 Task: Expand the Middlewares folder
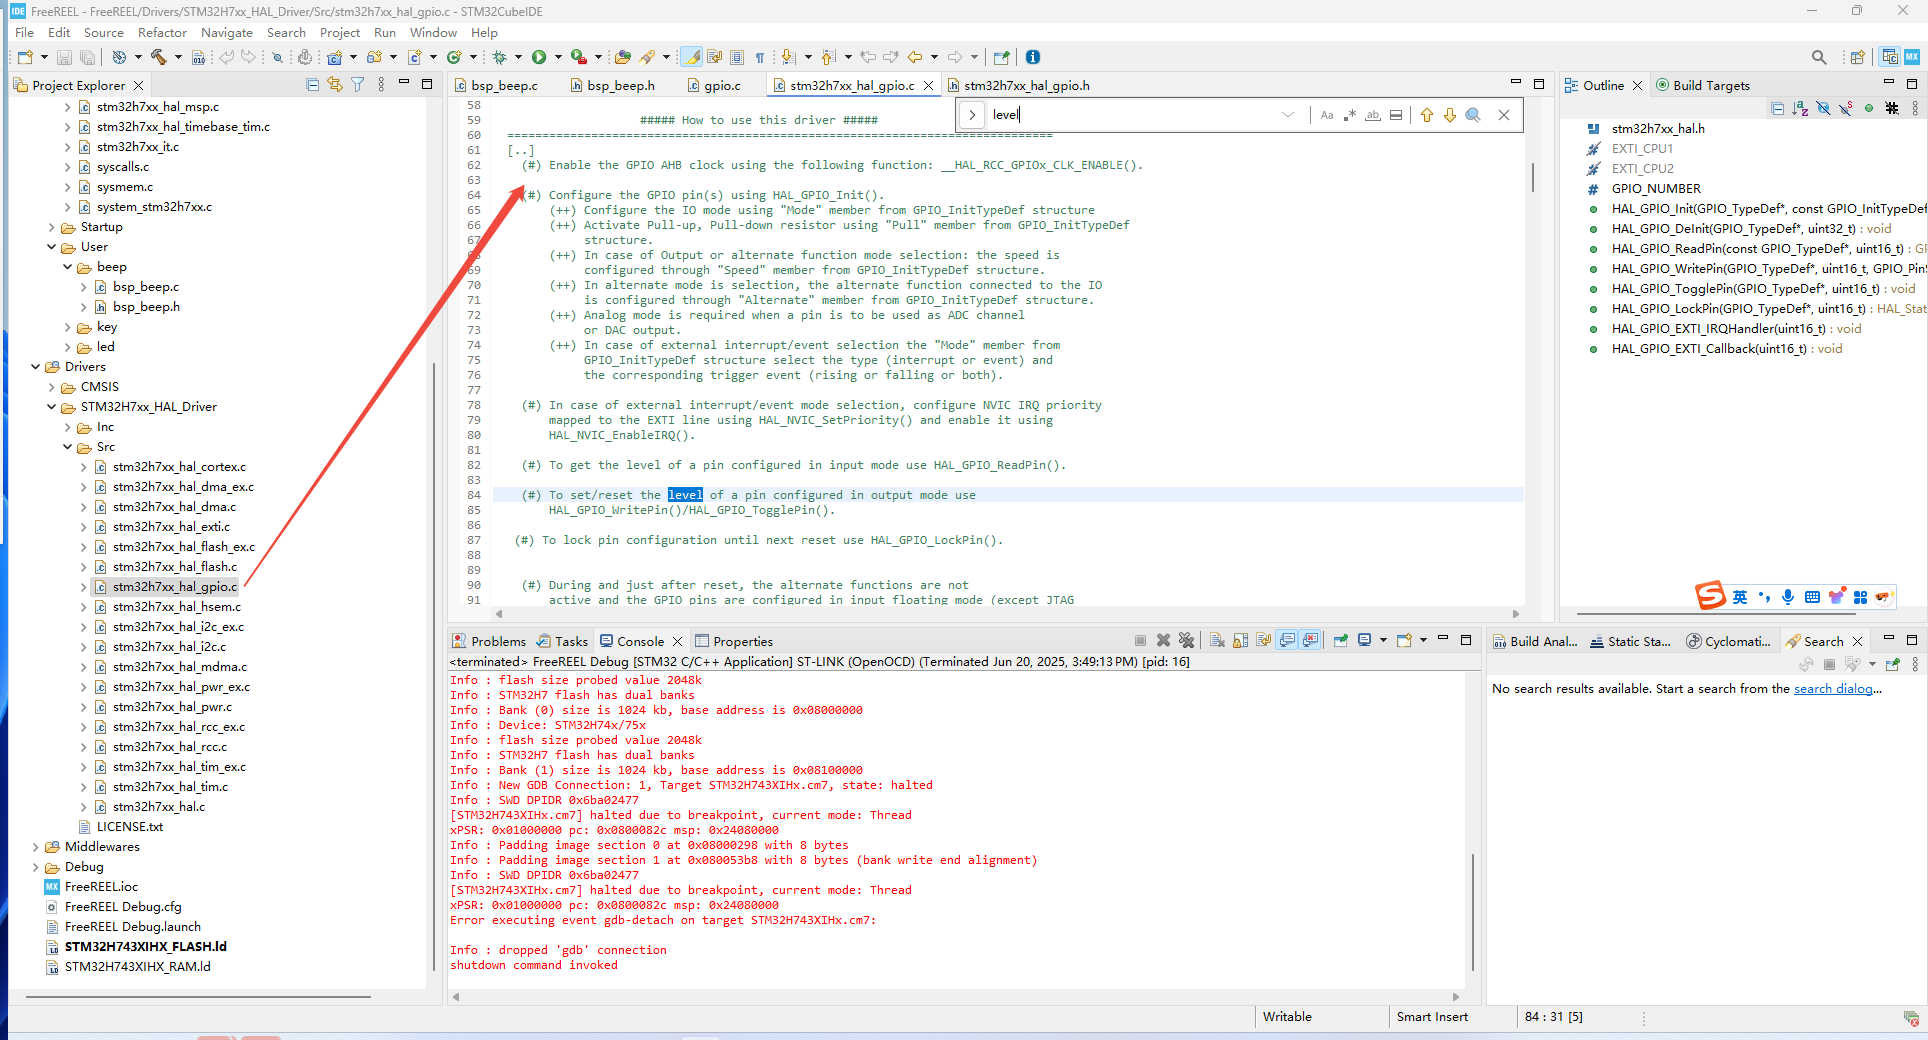tap(36, 847)
